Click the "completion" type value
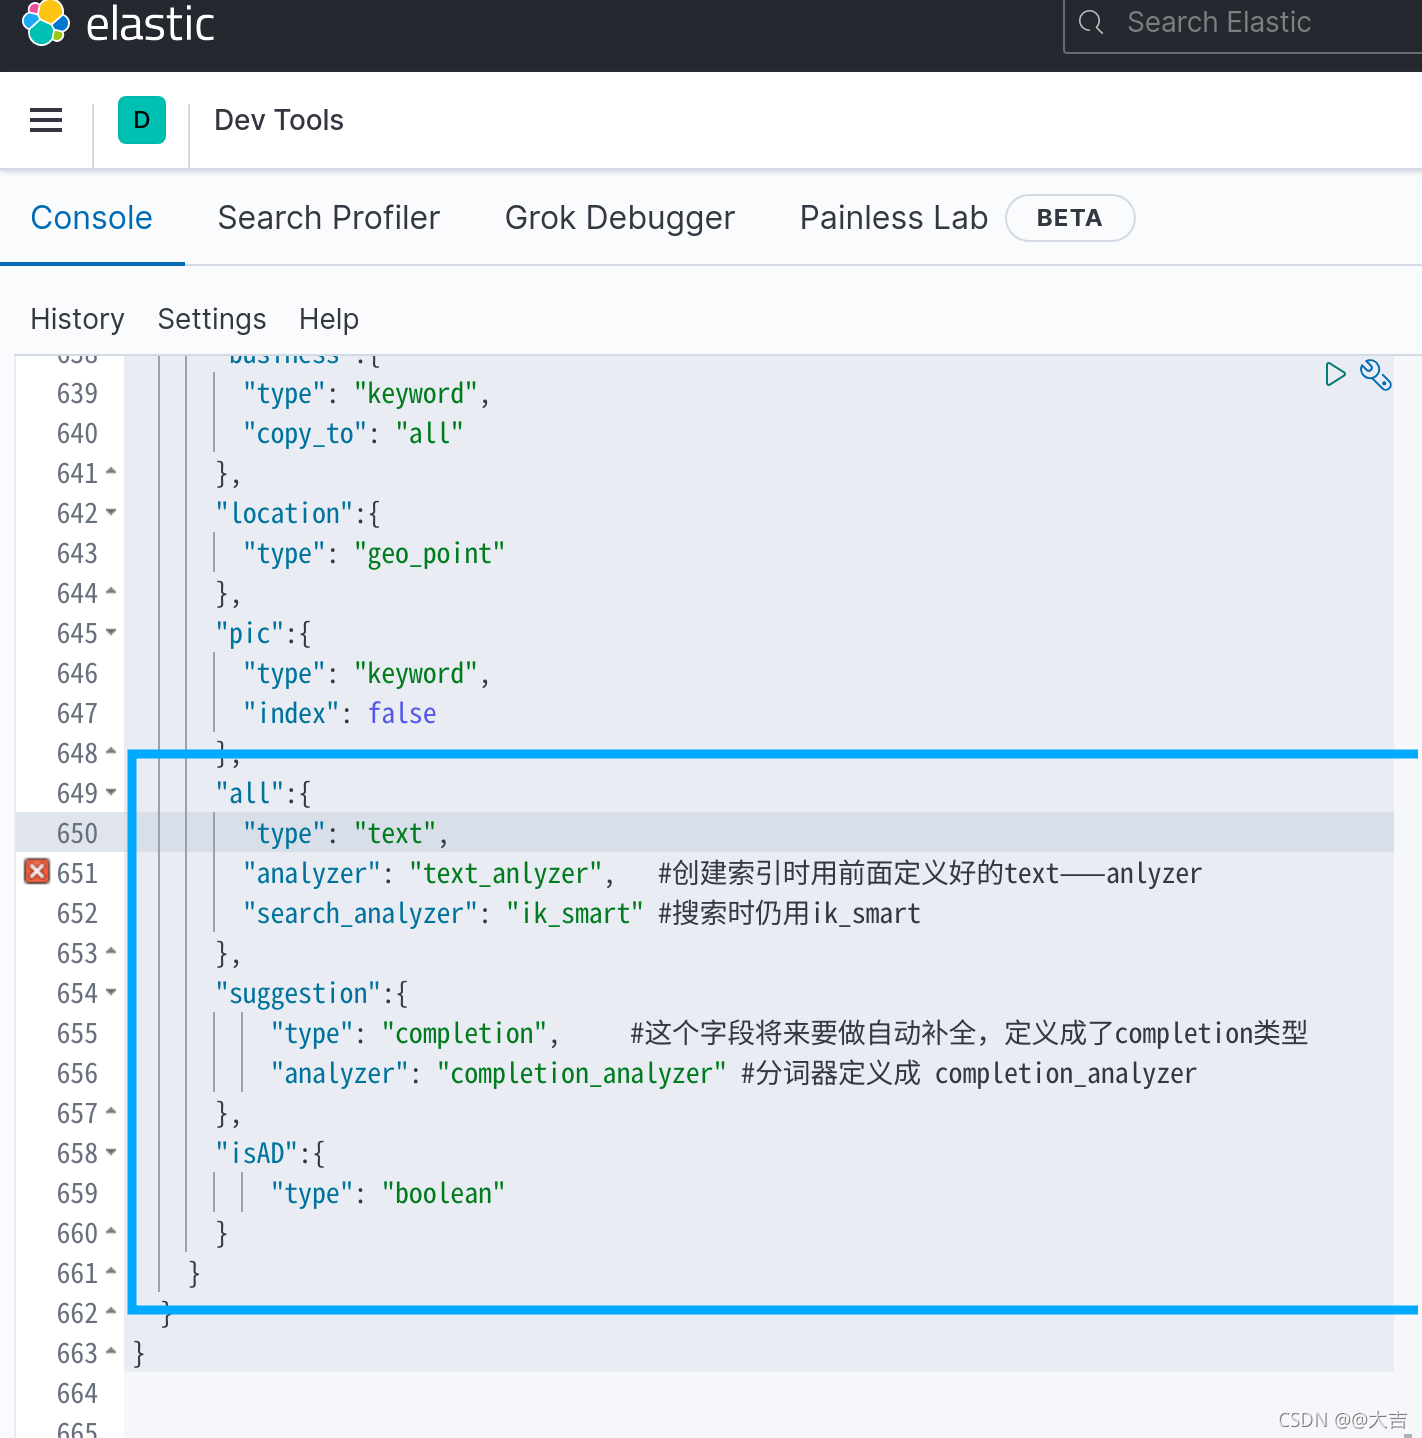The image size is (1422, 1438). coord(464,1034)
